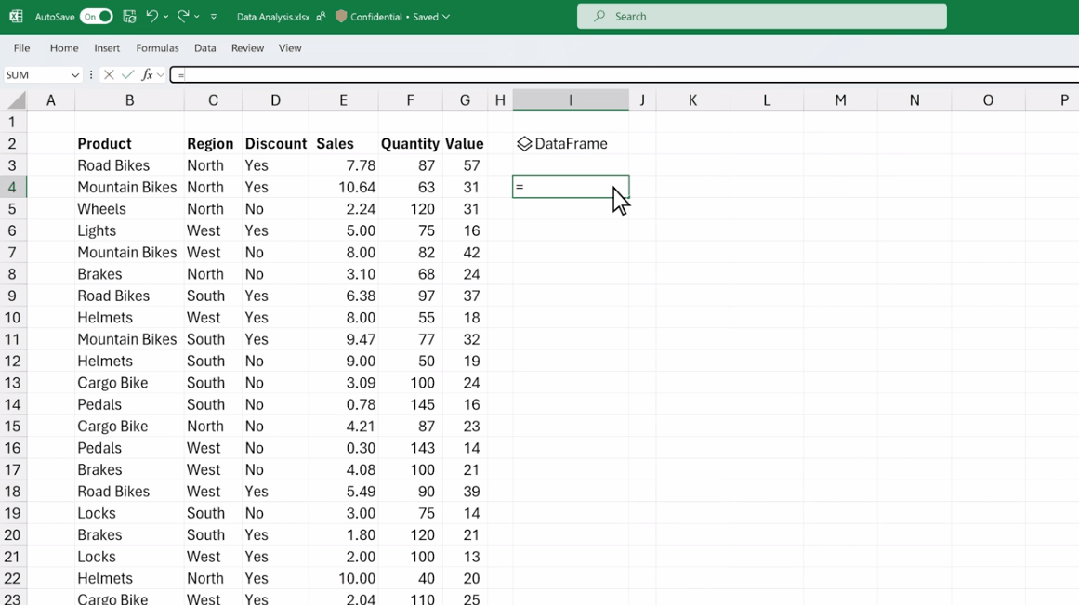The height and width of the screenshot is (605, 1079).
Task: Click the Data Analysis.xlsx file name
Action: tap(272, 16)
